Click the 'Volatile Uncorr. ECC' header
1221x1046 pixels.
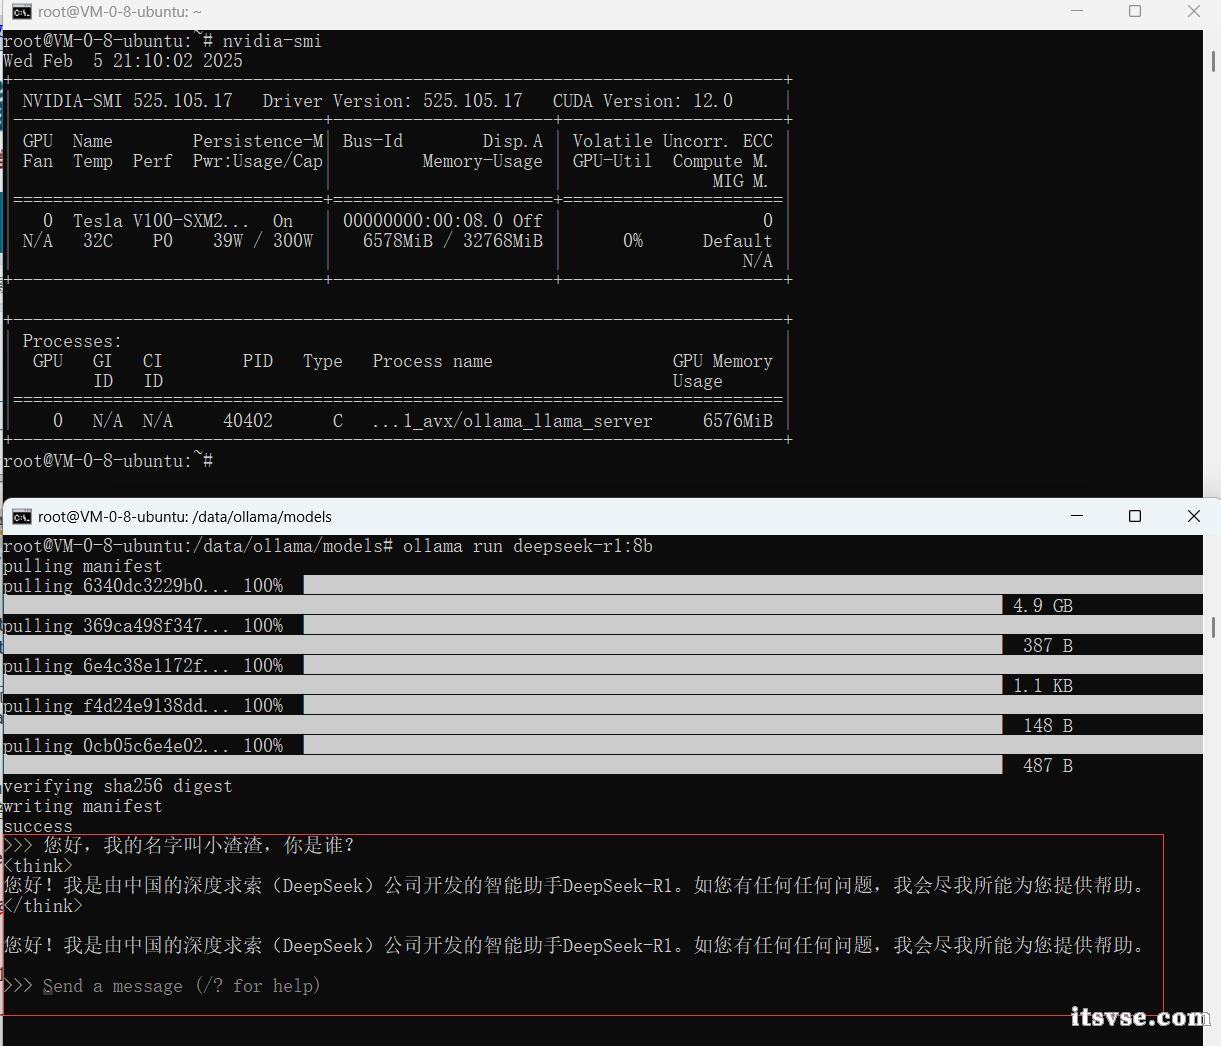672,141
